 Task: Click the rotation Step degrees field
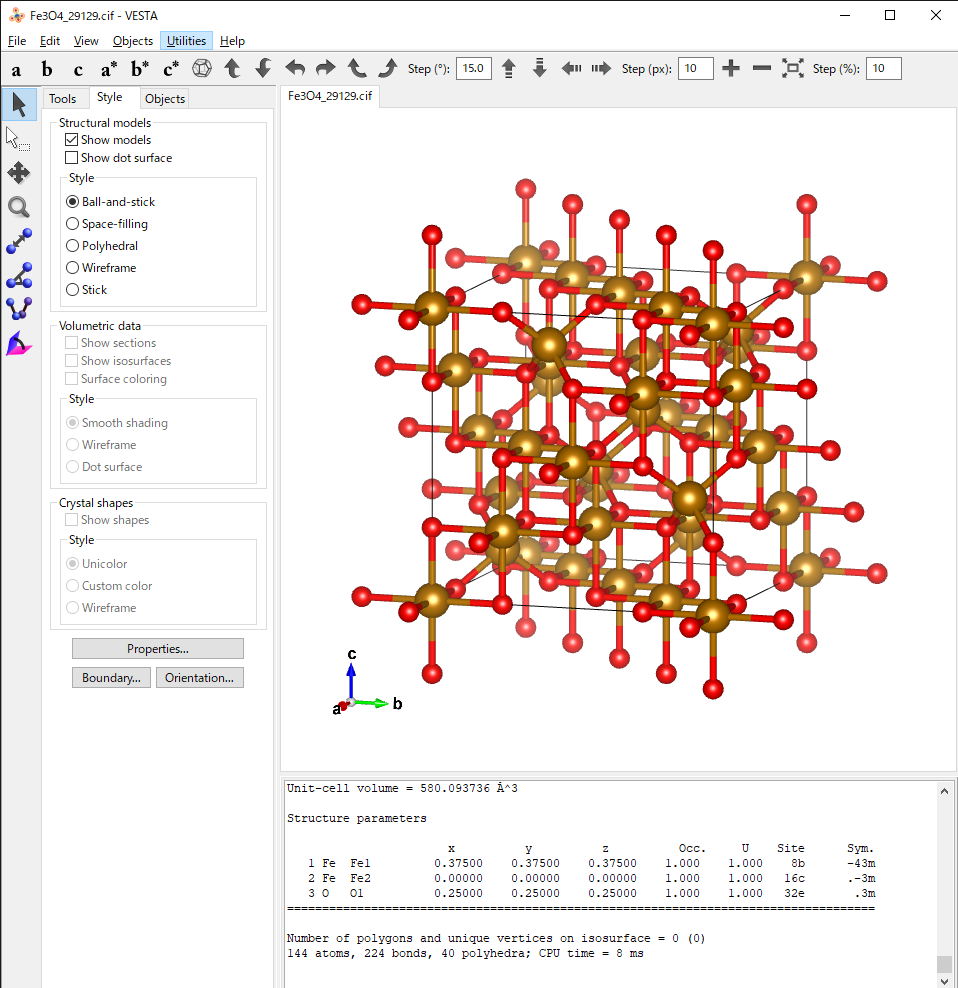click(473, 69)
